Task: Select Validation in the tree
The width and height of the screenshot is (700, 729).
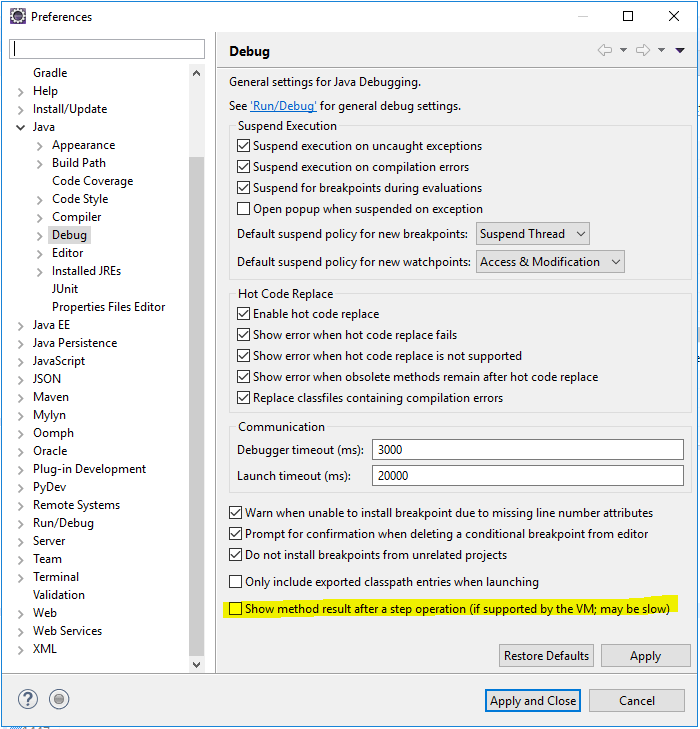Action: point(59,595)
